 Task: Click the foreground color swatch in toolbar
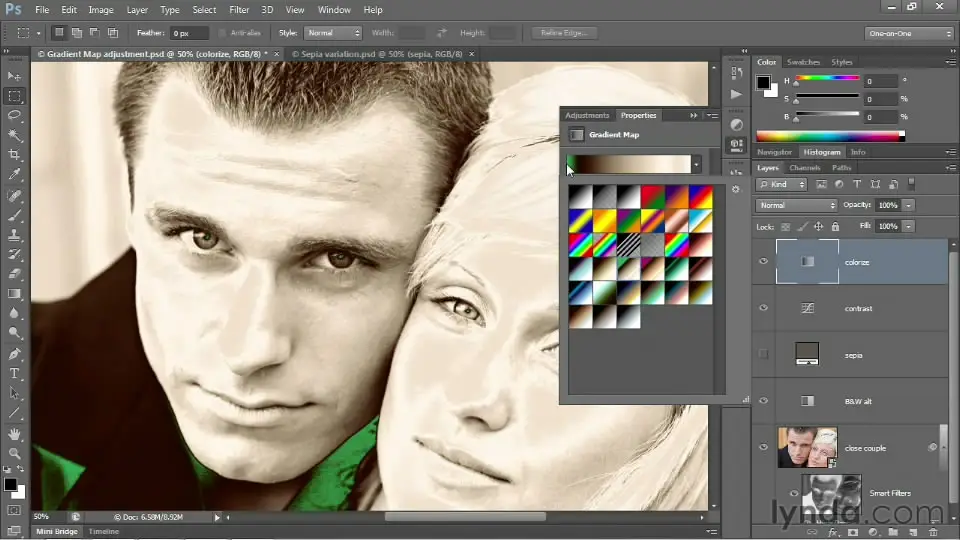(x=11, y=485)
